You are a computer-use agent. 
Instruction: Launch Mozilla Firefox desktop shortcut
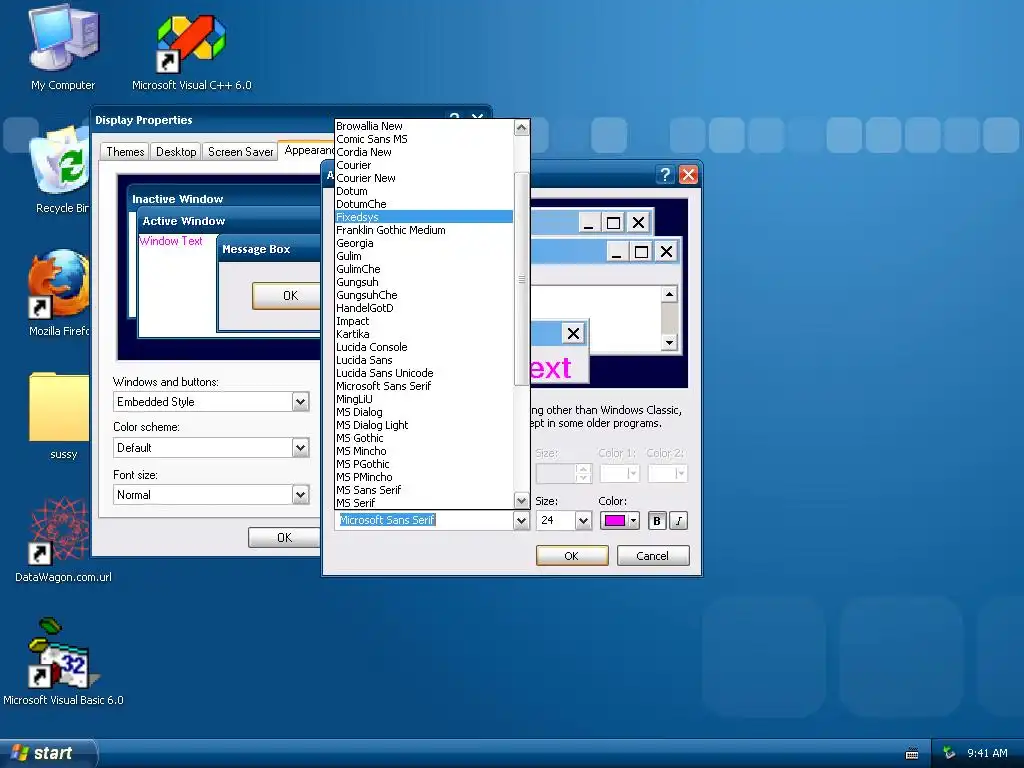click(x=59, y=293)
